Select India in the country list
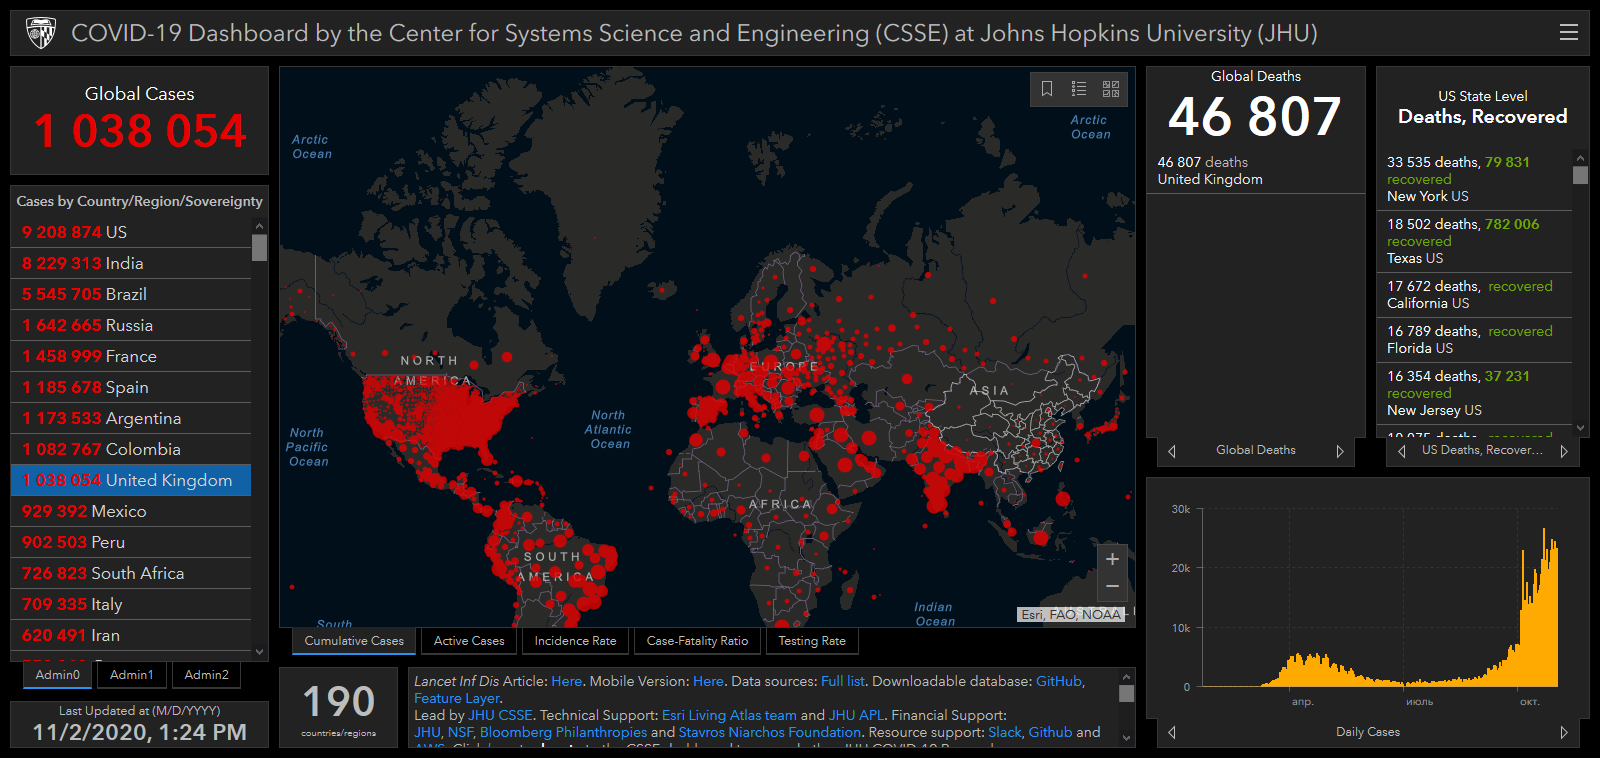The image size is (1600, 758). pos(131,263)
